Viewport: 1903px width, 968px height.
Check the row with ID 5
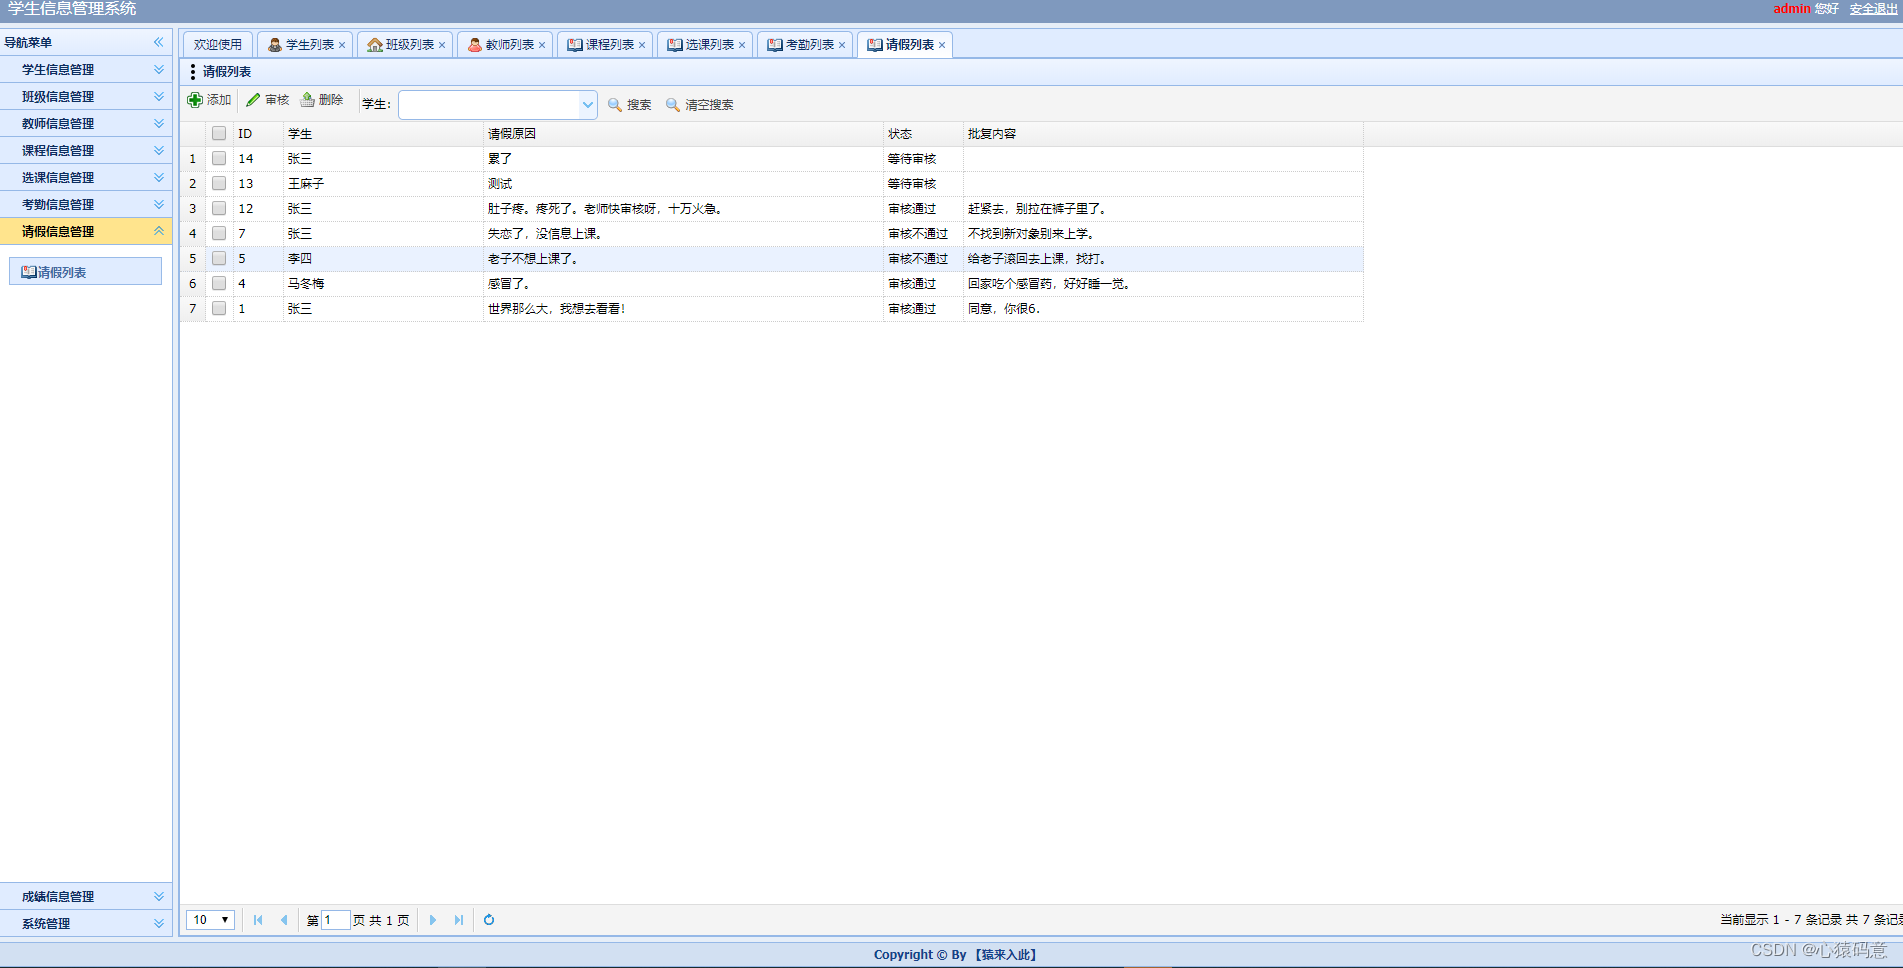click(x=219, y=259)
